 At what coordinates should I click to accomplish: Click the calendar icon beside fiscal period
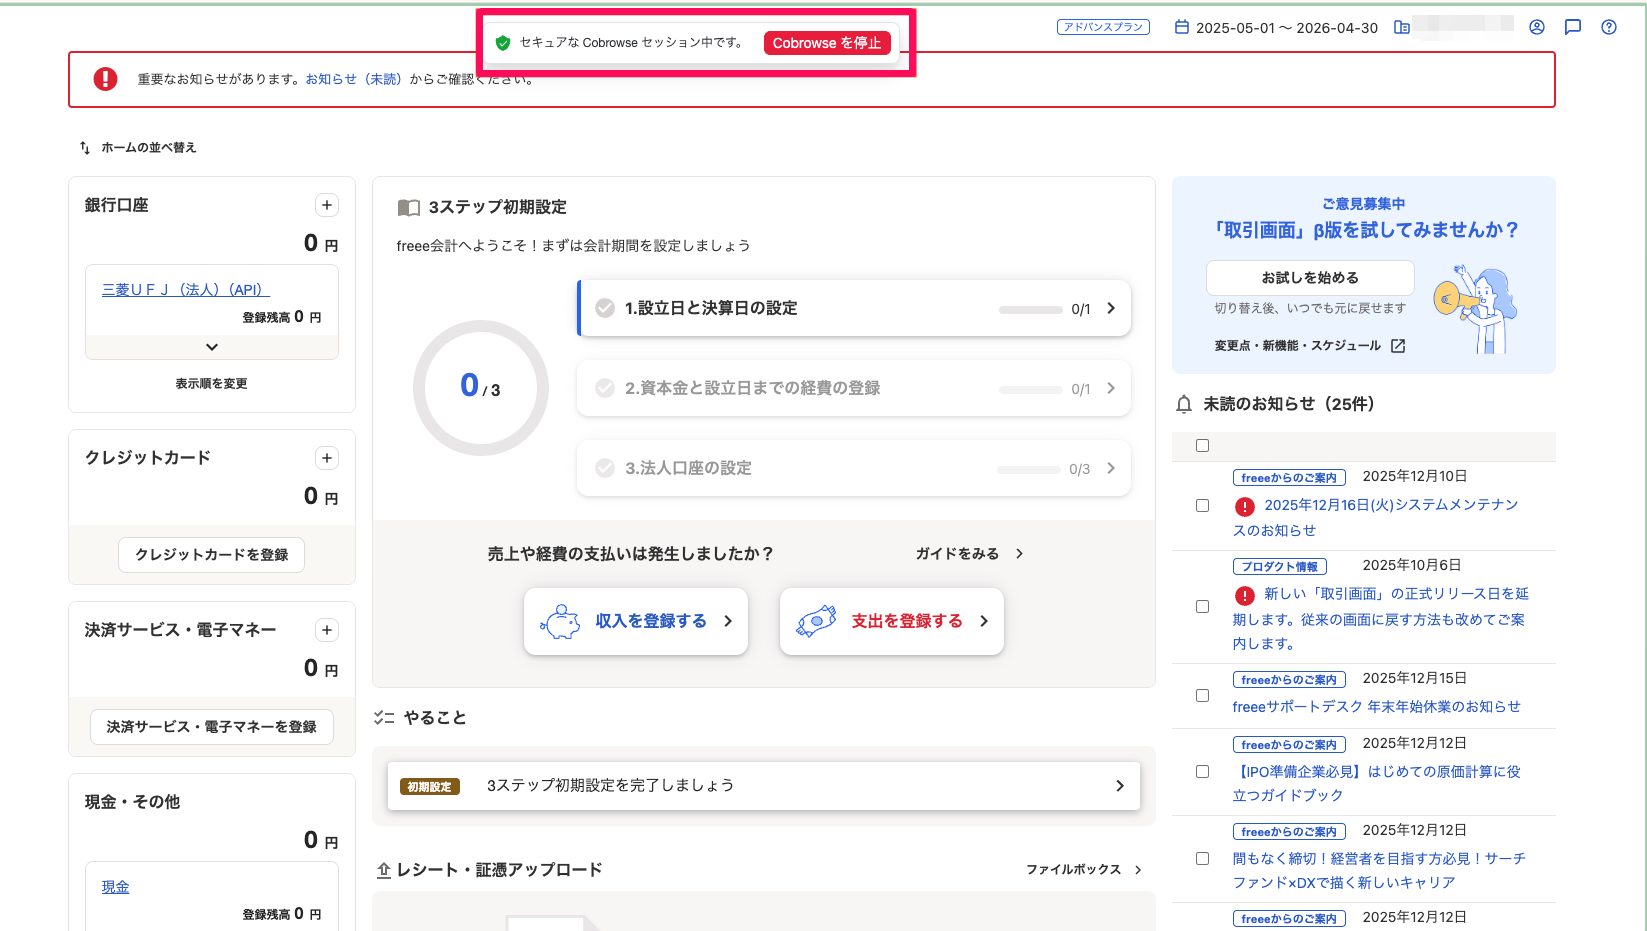click(1182, 27)
